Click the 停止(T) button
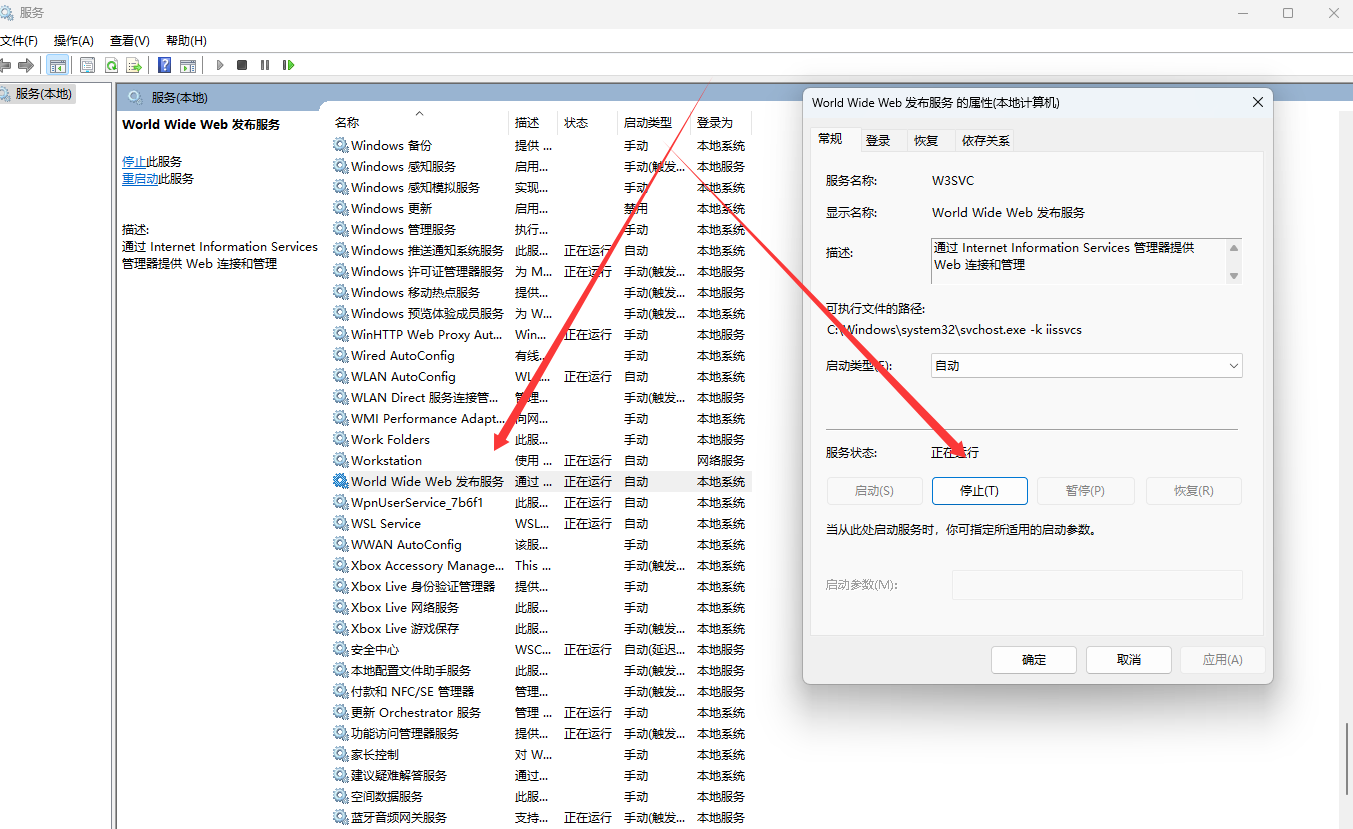Image resolution: width=1353 pixels, height=829 pixels. [x=979, y=490]
